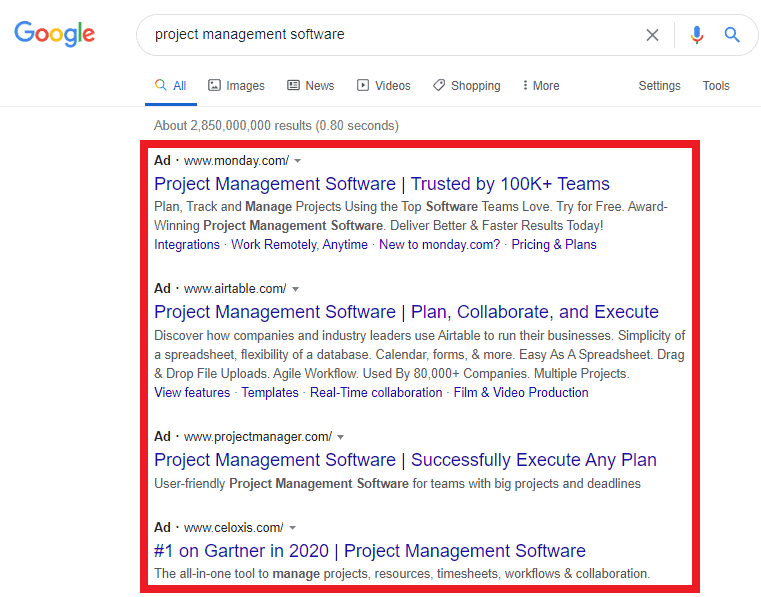Clear the search box with the X icon
This screenshot has width=761, height=597.
tap(652, 35)
